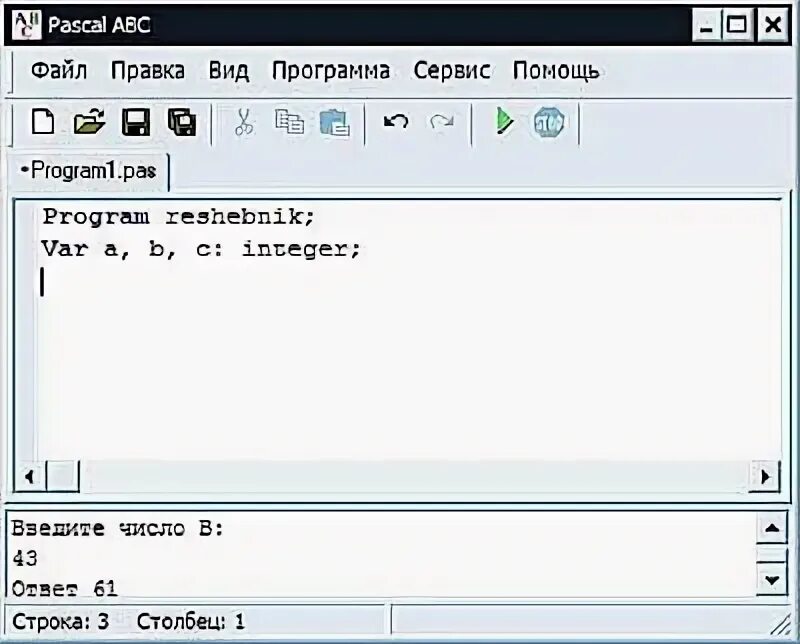Open the Правка menu
Image resolution: width=800 pixels, height=644 pixels.
(x=148, y=70)
